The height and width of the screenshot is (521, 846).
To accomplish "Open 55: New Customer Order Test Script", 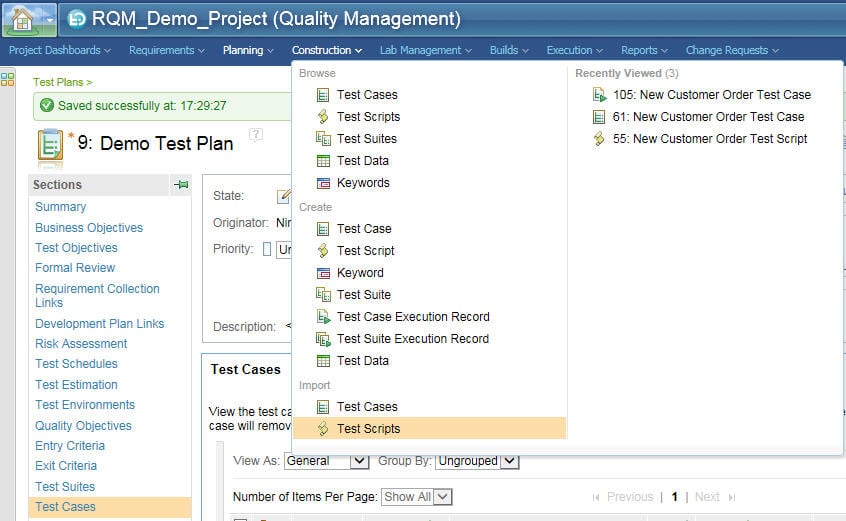I will [710, 139].
